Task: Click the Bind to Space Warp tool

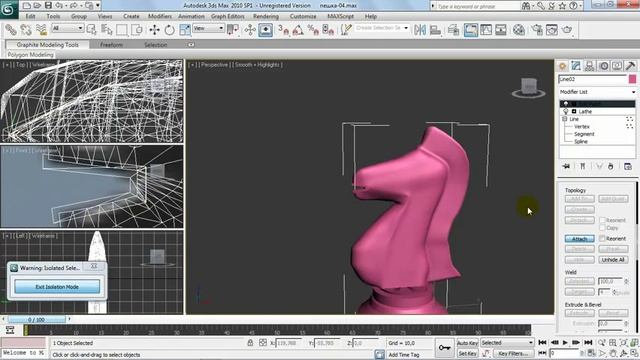Action: (x=41, y=30)
